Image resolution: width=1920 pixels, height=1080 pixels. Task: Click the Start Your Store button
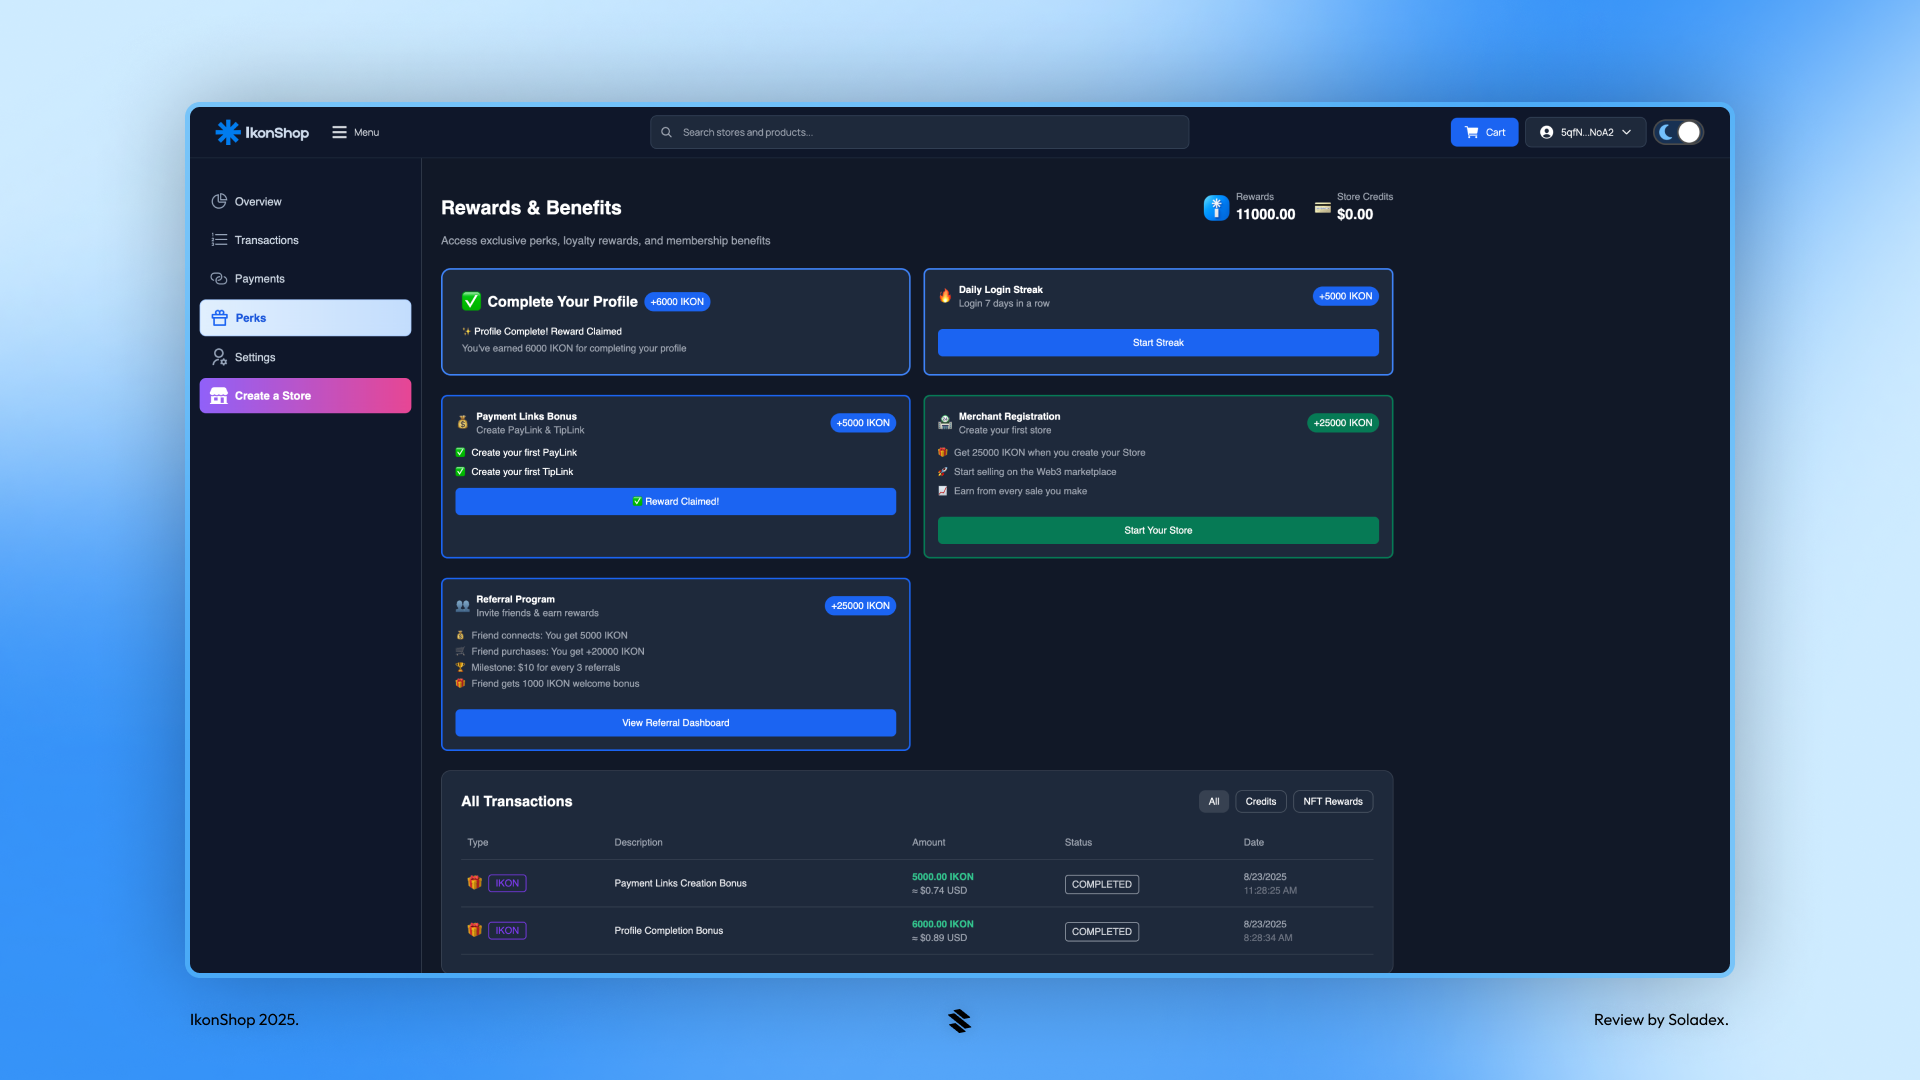click(1158, 531)
